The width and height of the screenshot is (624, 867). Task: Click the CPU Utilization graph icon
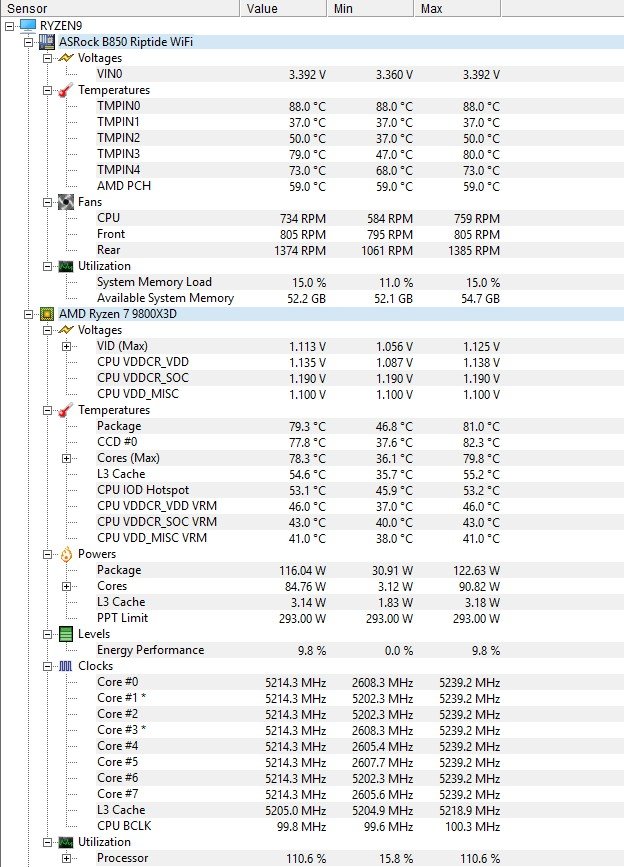pos(66,842)
